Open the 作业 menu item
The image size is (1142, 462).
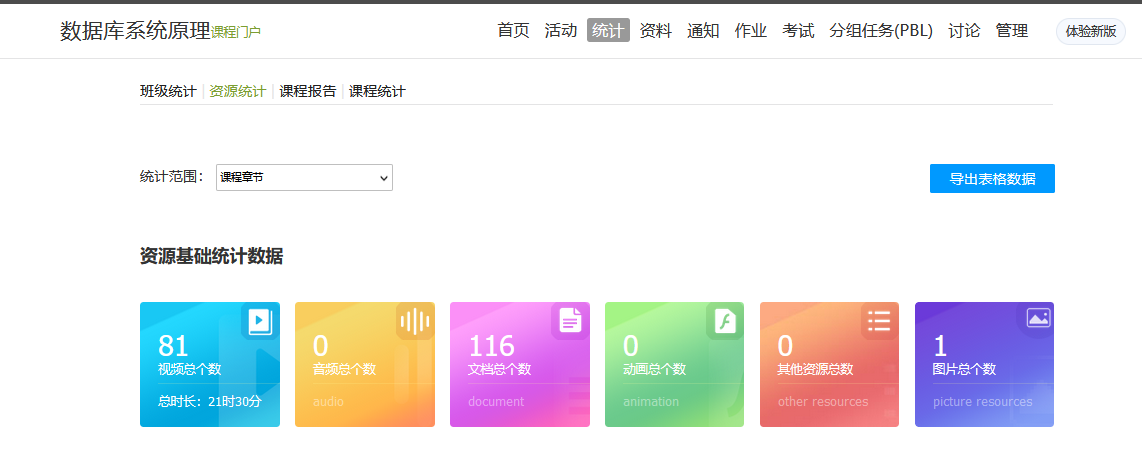click(750, 31)
